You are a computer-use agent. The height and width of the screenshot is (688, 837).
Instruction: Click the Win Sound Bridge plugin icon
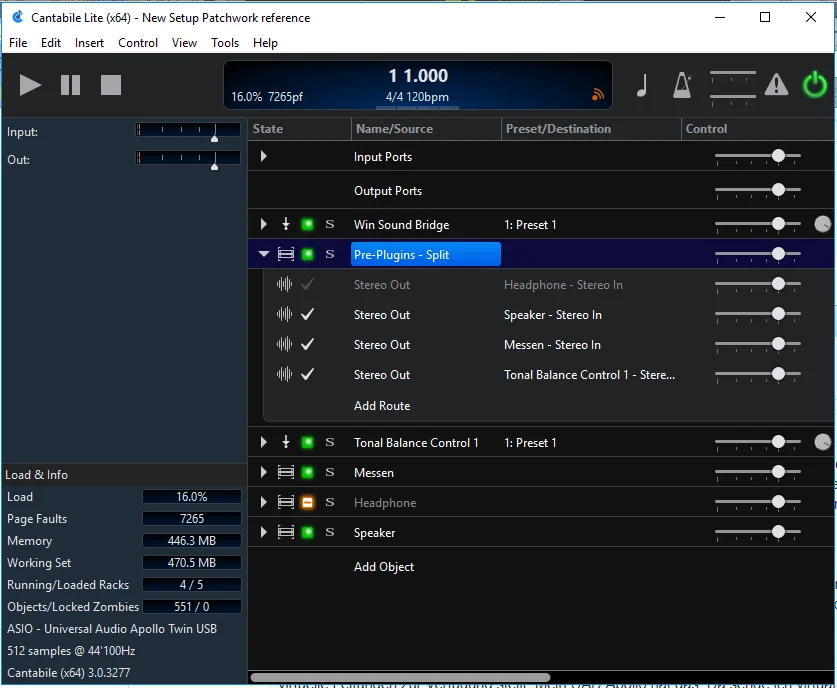286,224
